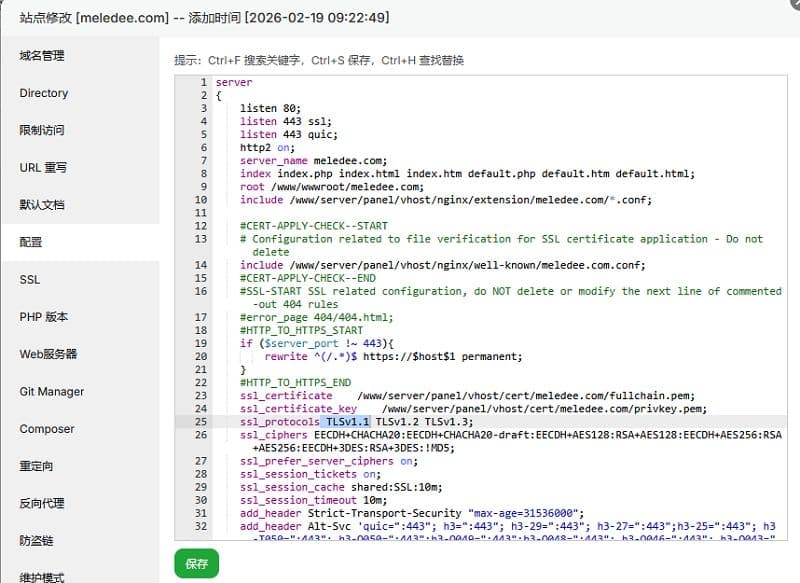Open the 域名管理 tab
The width and height of the screenshot is (800, 583).
click(x=42, y=55)
